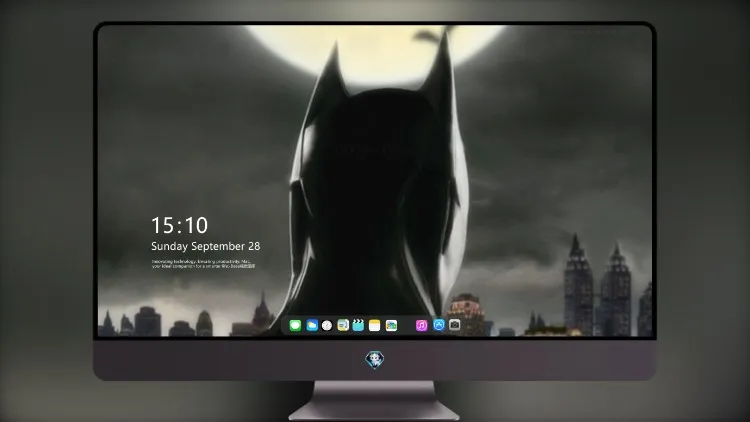The width and height of the screenshot is (750, 422).
Task: Open the Maps app in dock
Action: point(343,326)
